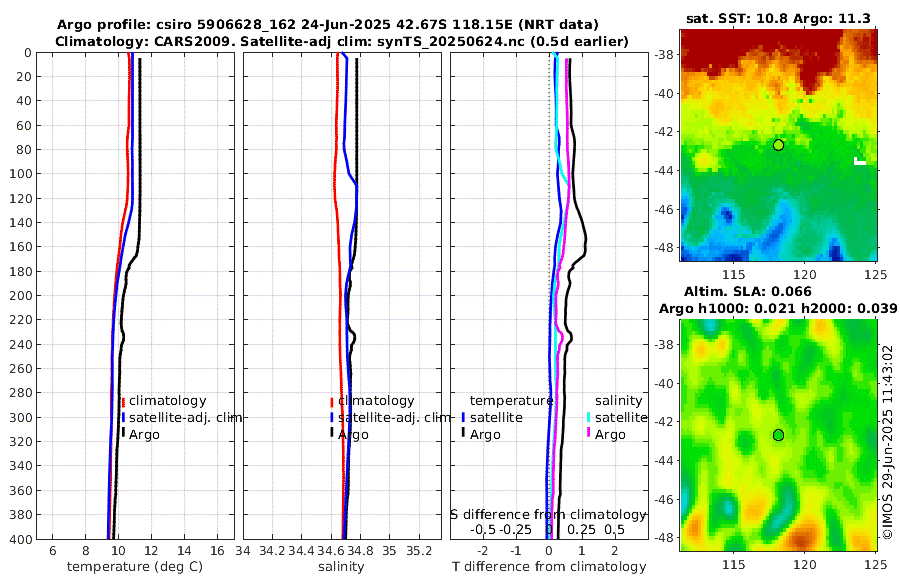The image size is (900, 580).
Task: Click black Argo legend marker in temperature panel
Action: (123, 432)
